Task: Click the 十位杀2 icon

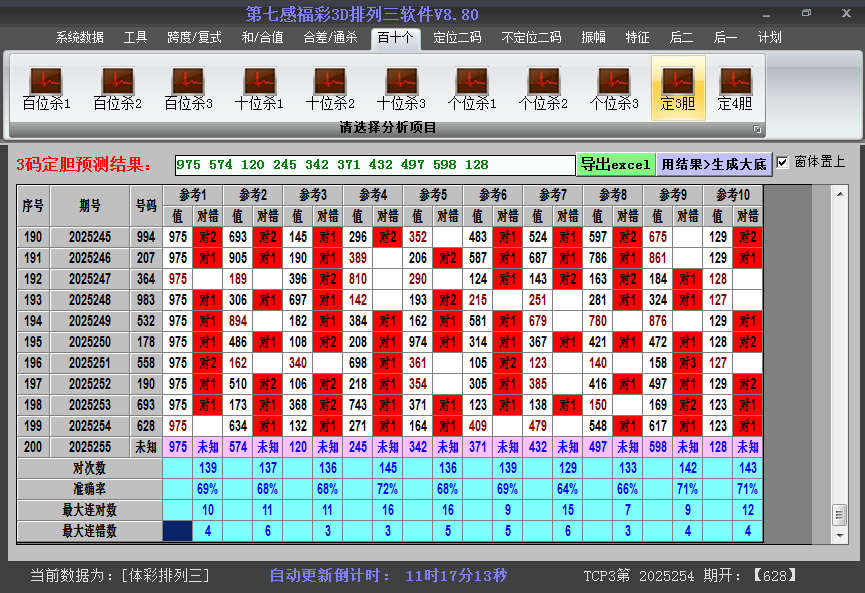Action: [330, 88]
